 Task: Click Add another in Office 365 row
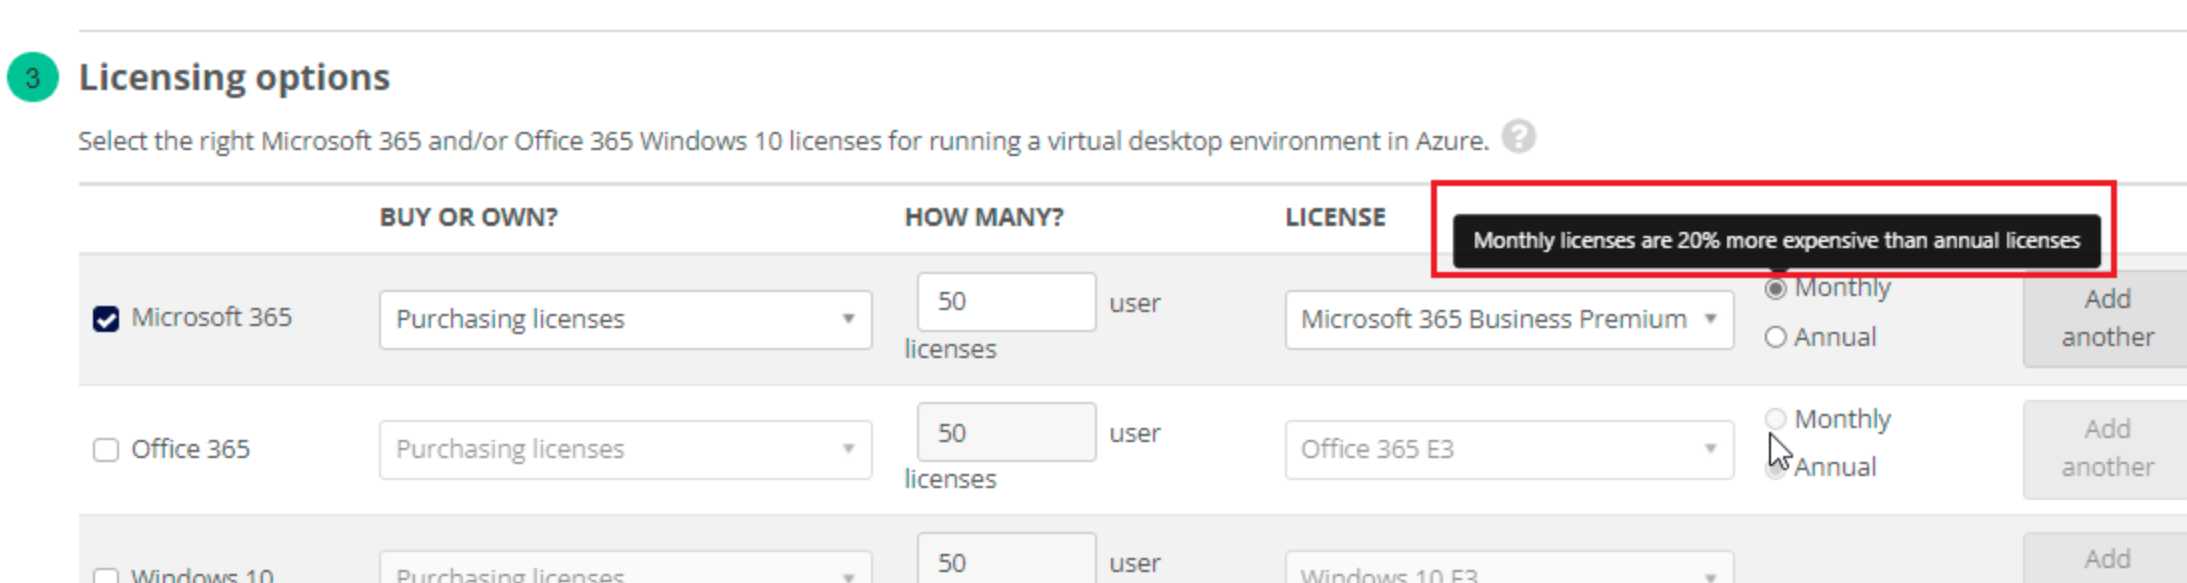tap(2106, 449)
